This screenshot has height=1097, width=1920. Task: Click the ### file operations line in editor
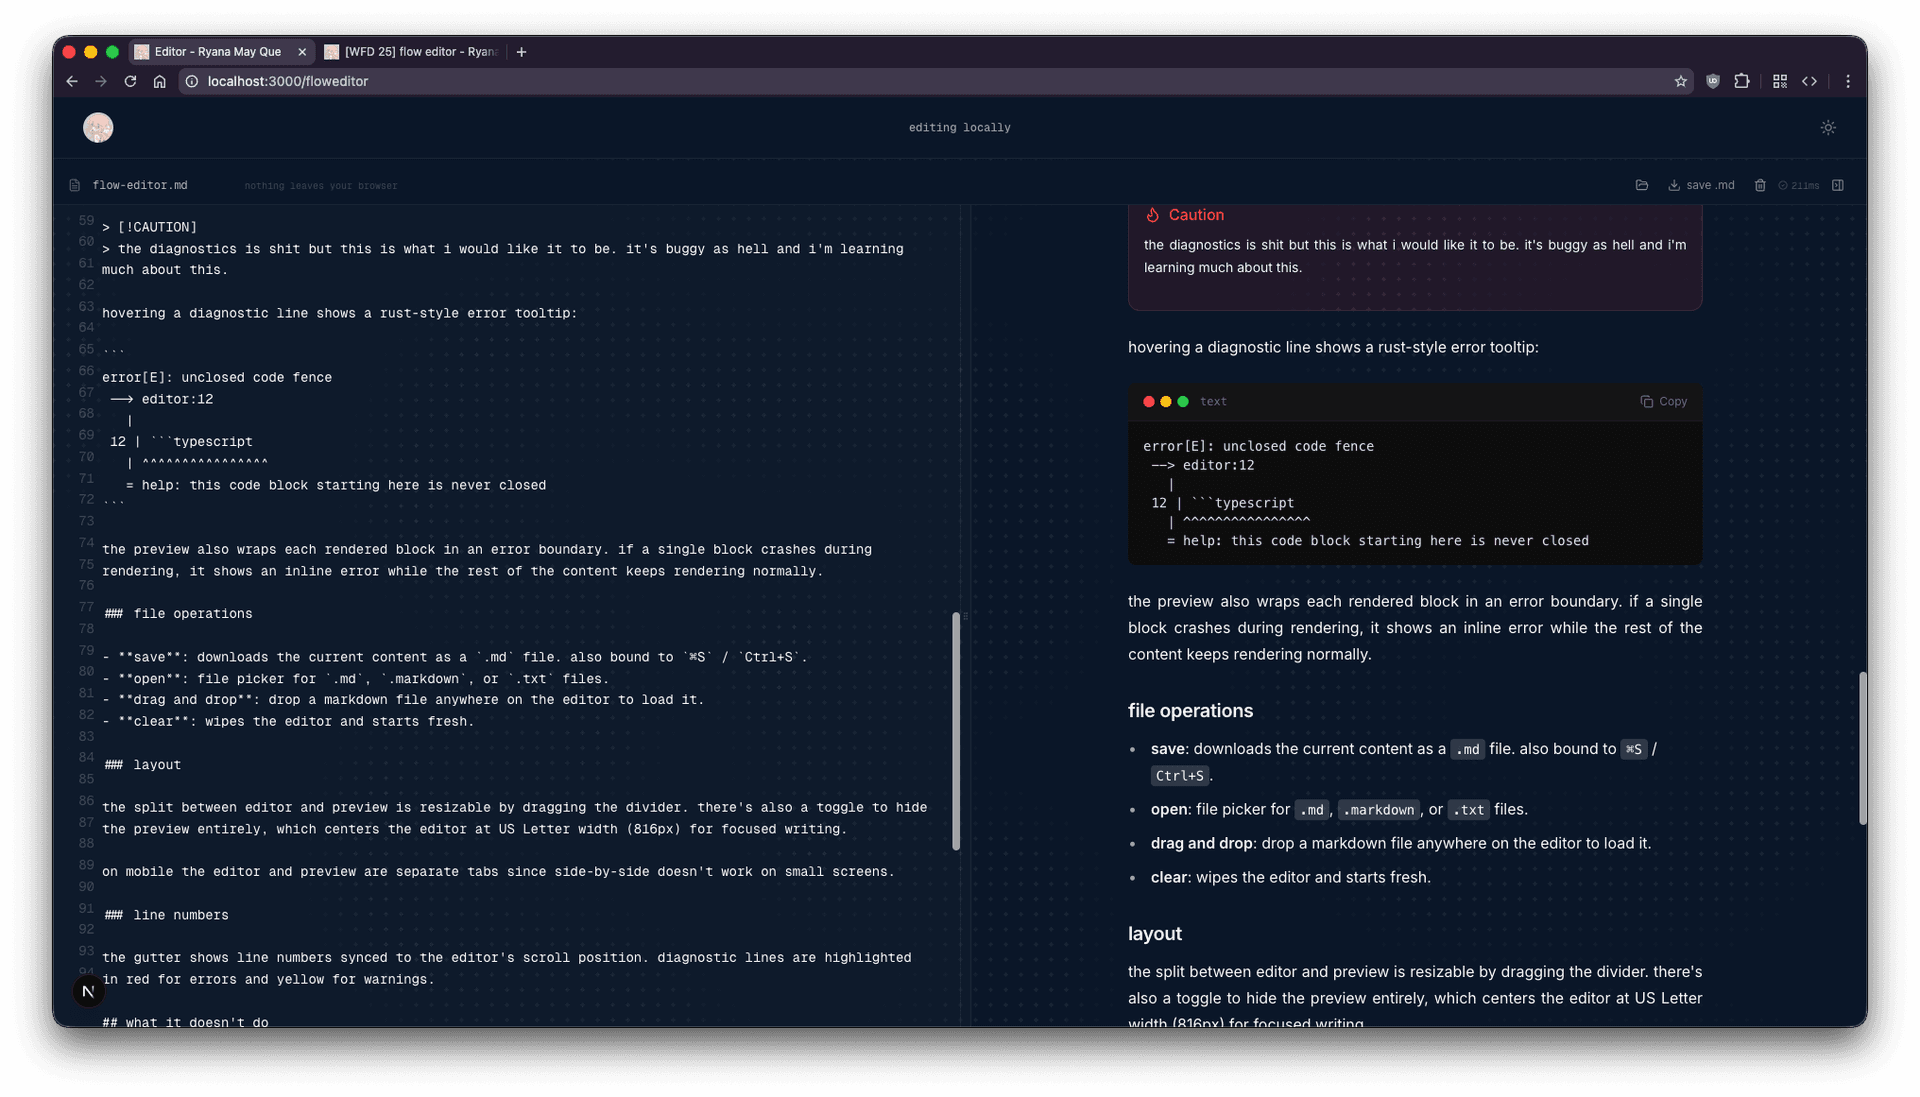click(x=178, y=613)
